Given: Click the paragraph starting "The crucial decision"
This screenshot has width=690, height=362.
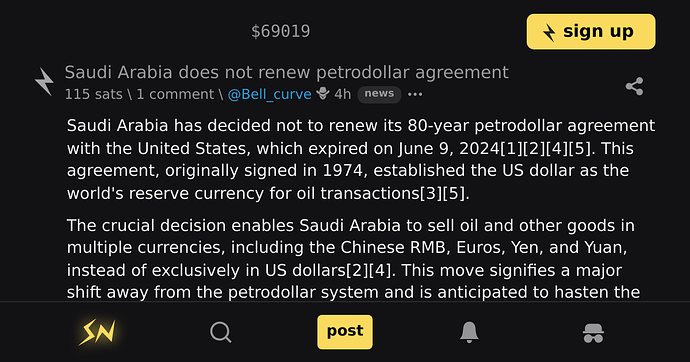Looking at the screenshot, I should (x=353, y=259).
